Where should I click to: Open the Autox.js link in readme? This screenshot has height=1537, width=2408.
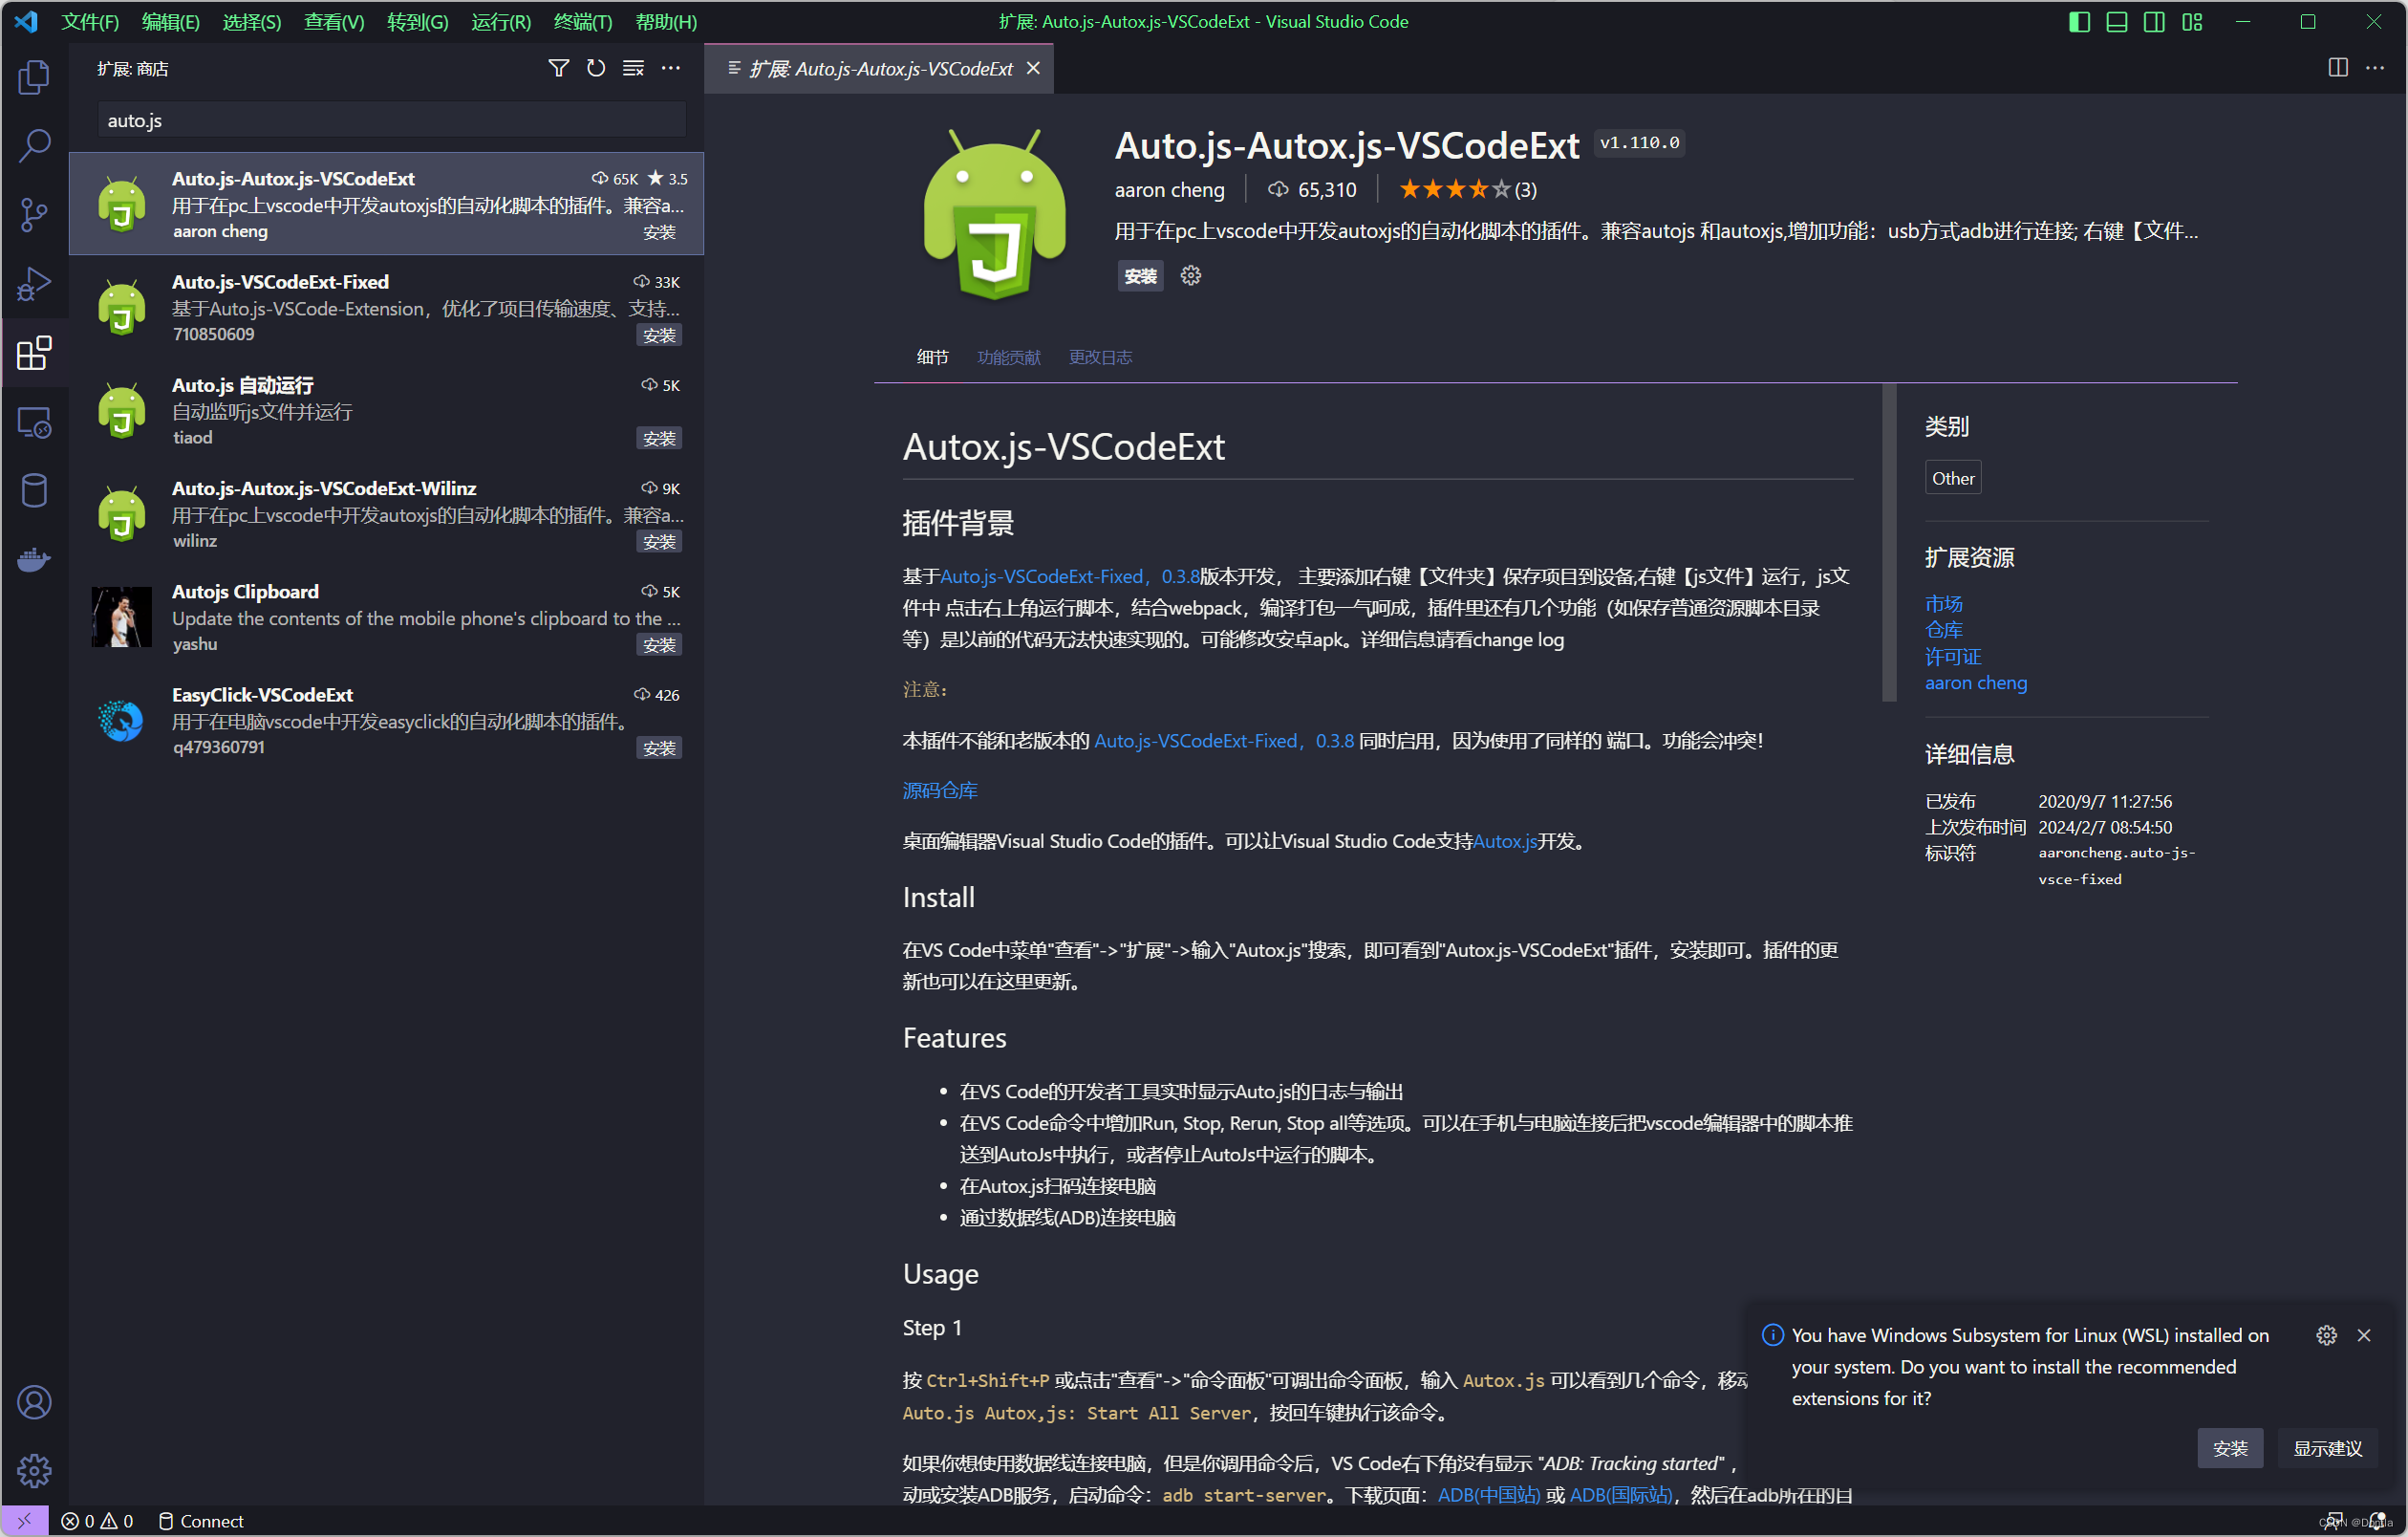(x=1504, y=841)
